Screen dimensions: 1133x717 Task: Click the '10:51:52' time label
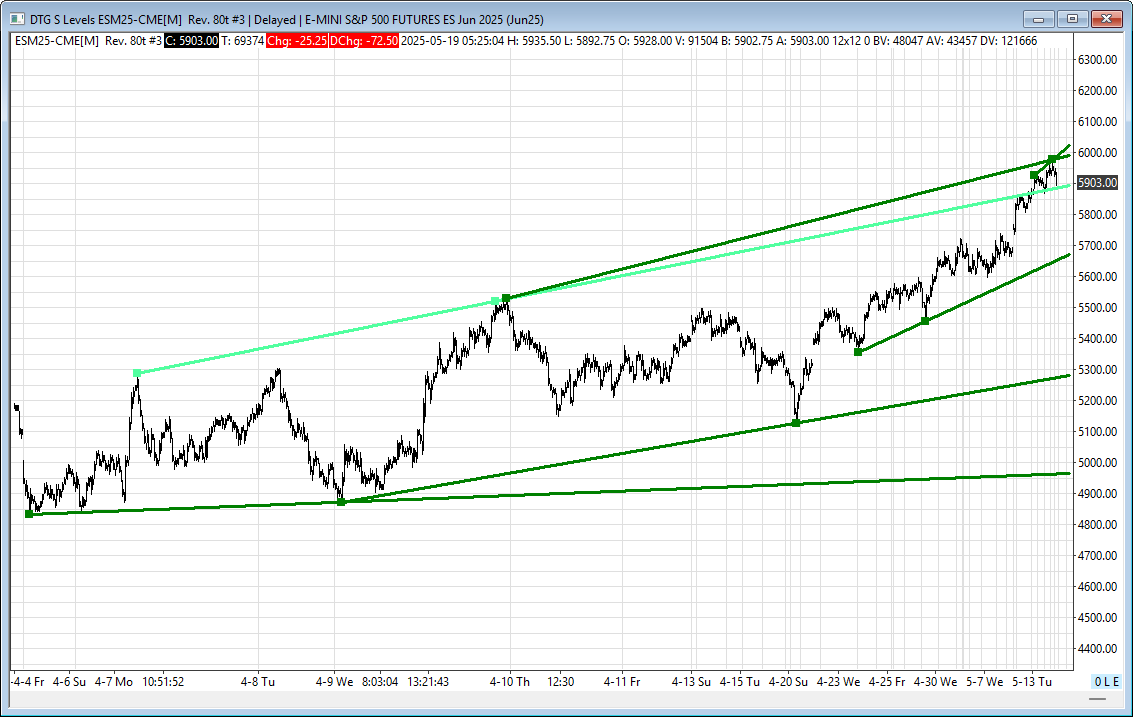(163, 682)
